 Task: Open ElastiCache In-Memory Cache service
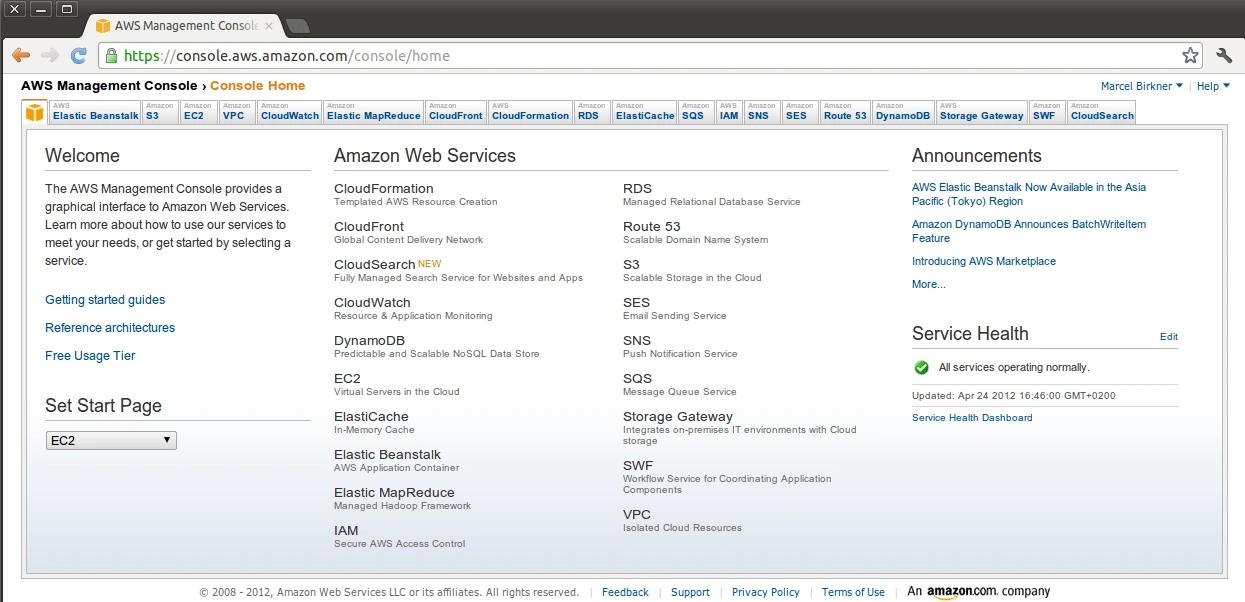click(371, 417)
